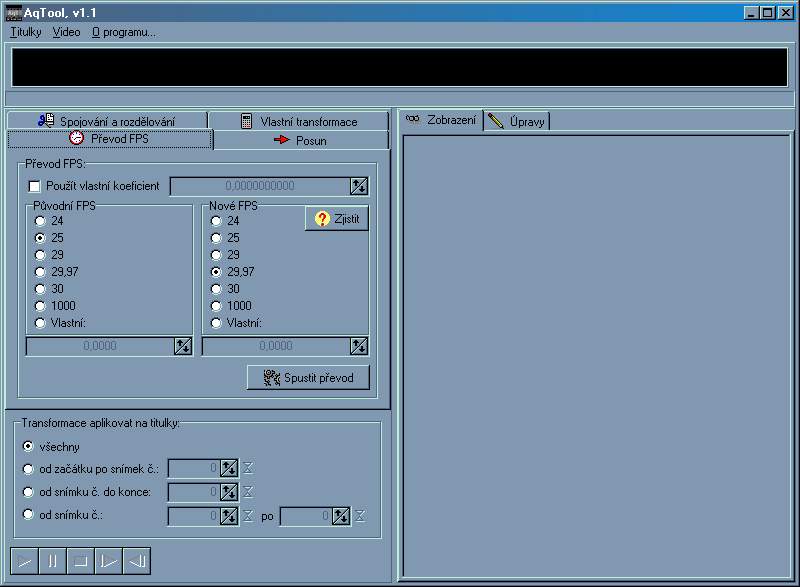Image resolution: width=800 pixels, height=587 pixels.
Task: Open the Video menu
Action: click(65, 31)
